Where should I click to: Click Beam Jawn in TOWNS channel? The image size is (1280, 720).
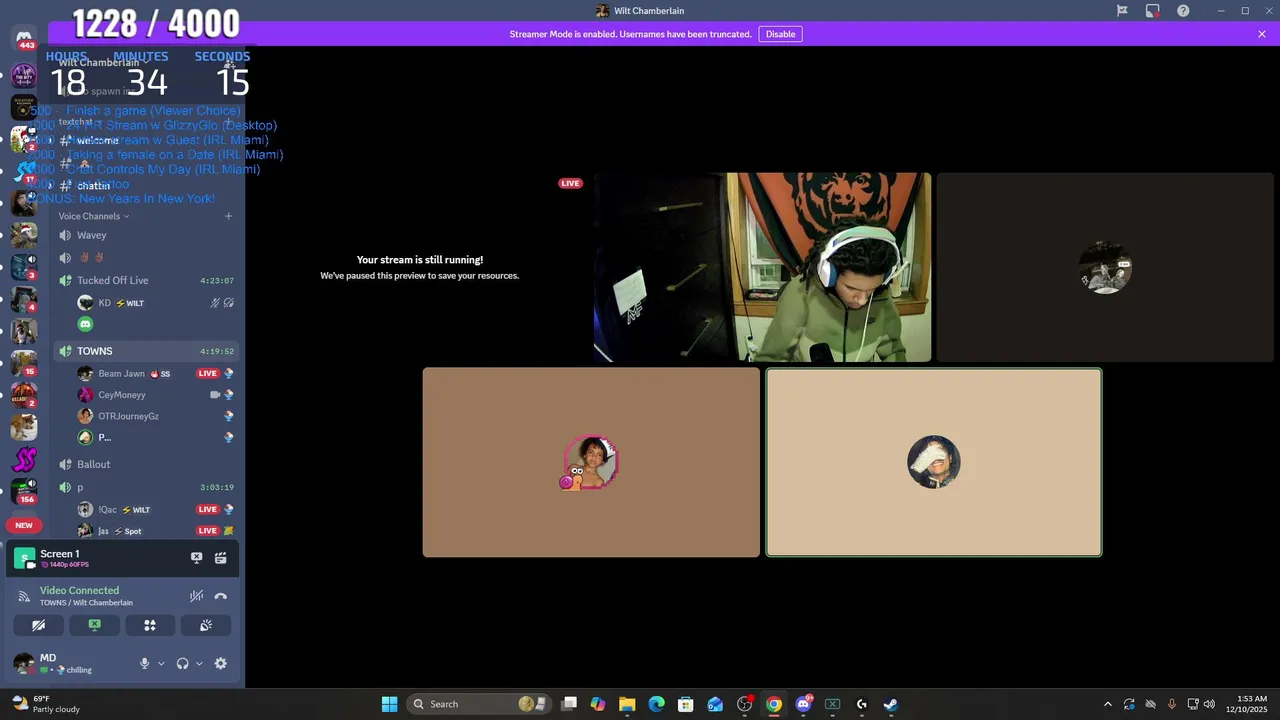[x=155, y=373]
